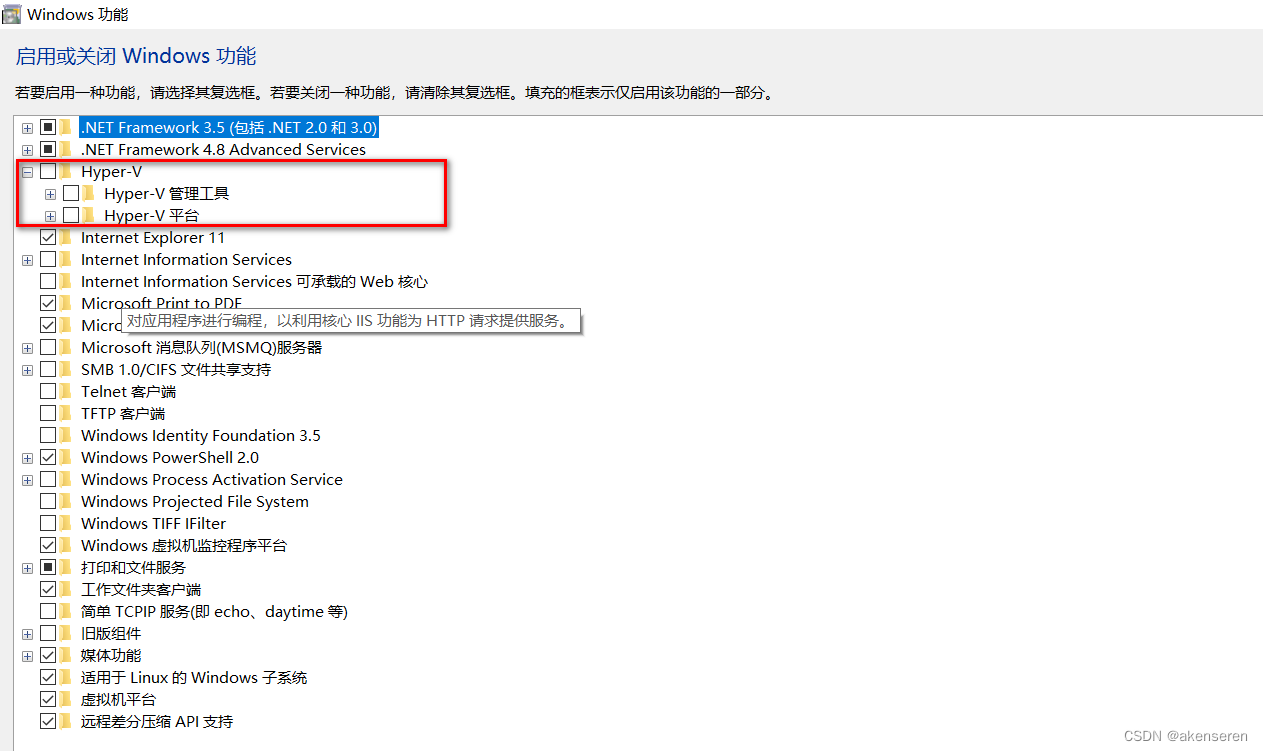The image size is (1263, 751).
Task: Click the folder icon beside Windows Projected File System
Action: pos(66,502)
